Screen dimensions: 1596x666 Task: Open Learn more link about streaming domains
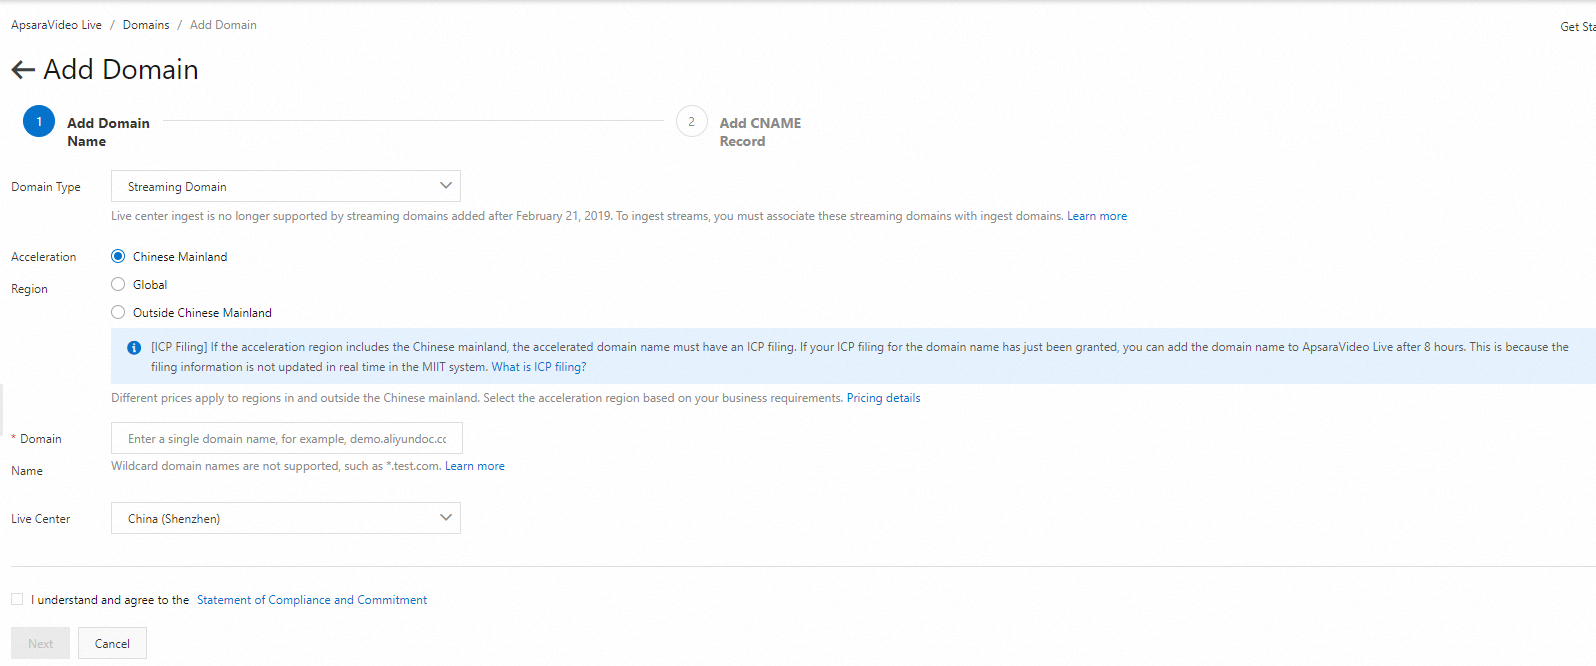tap(1096, 216)
